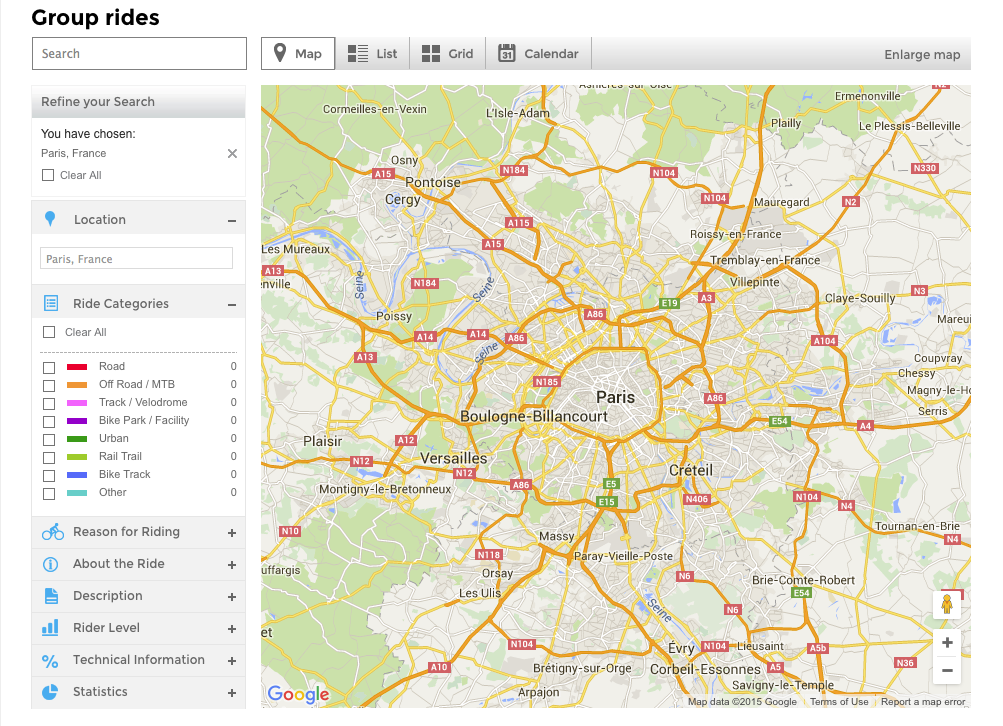This screenshot has width=1003, height=726.
Task: Expand the About the Ride section
Action: [232, 565]
